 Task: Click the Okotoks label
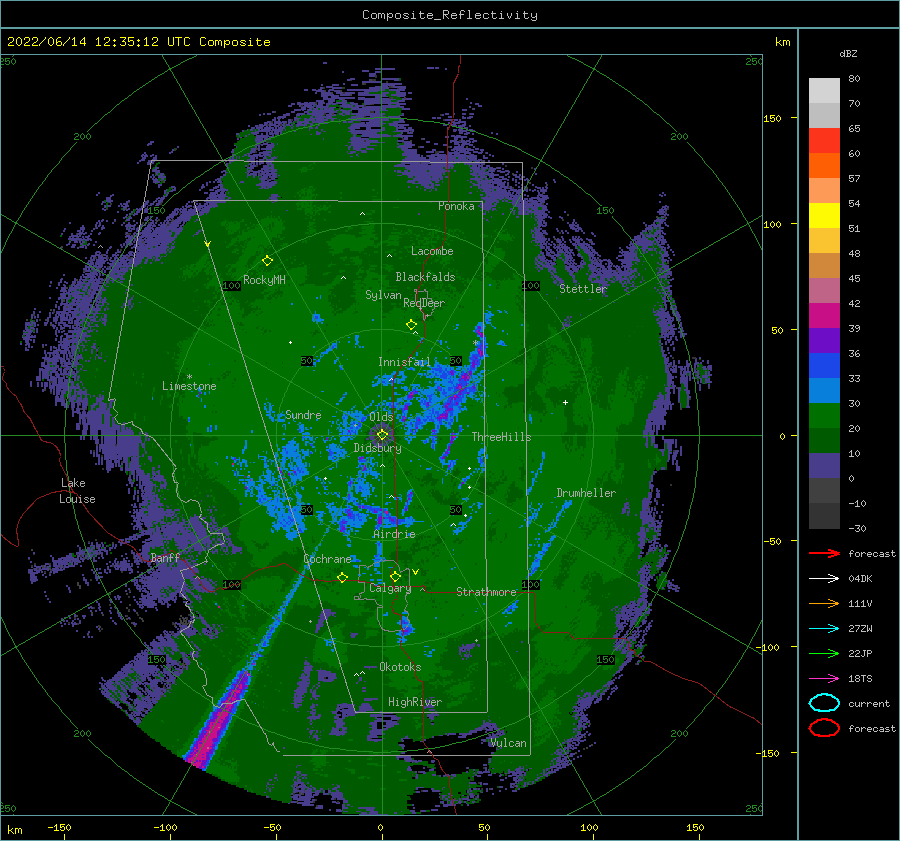(400, 666)
